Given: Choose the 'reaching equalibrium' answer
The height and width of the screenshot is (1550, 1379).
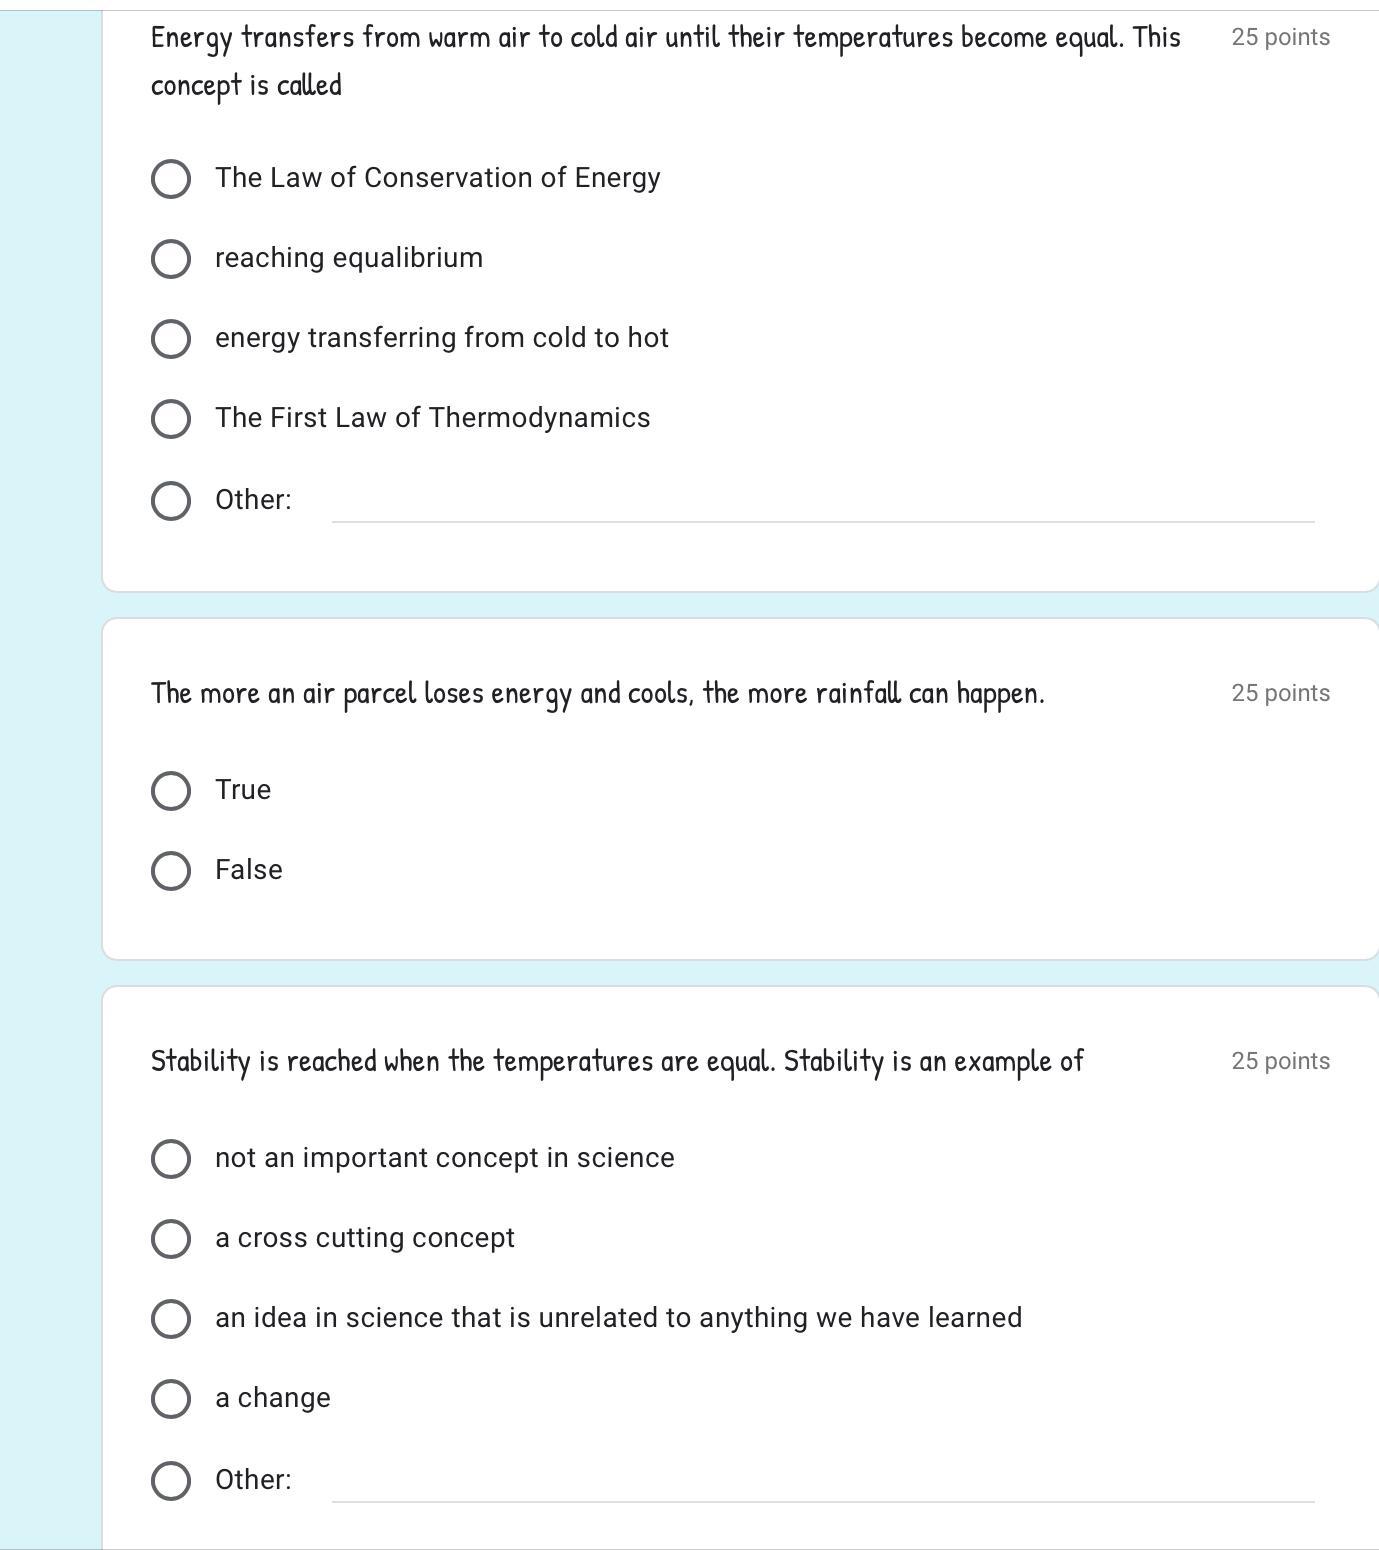Looking at the screenshot, I should click(x=171, y=259).
